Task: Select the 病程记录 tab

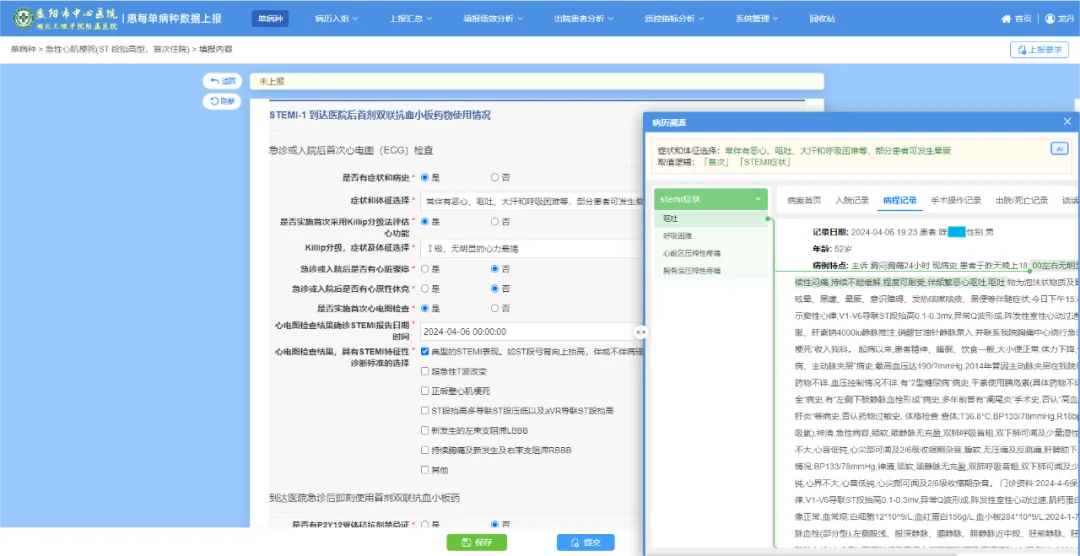Action: 900,200
